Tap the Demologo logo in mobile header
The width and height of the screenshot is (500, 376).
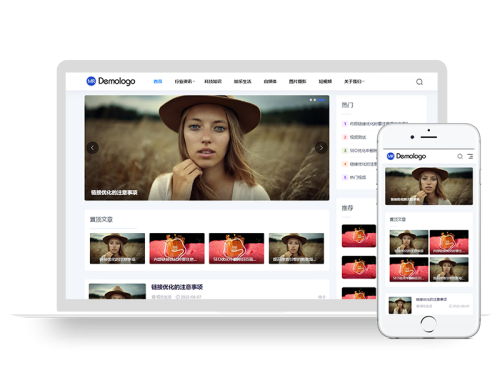[x=406, y=156]
